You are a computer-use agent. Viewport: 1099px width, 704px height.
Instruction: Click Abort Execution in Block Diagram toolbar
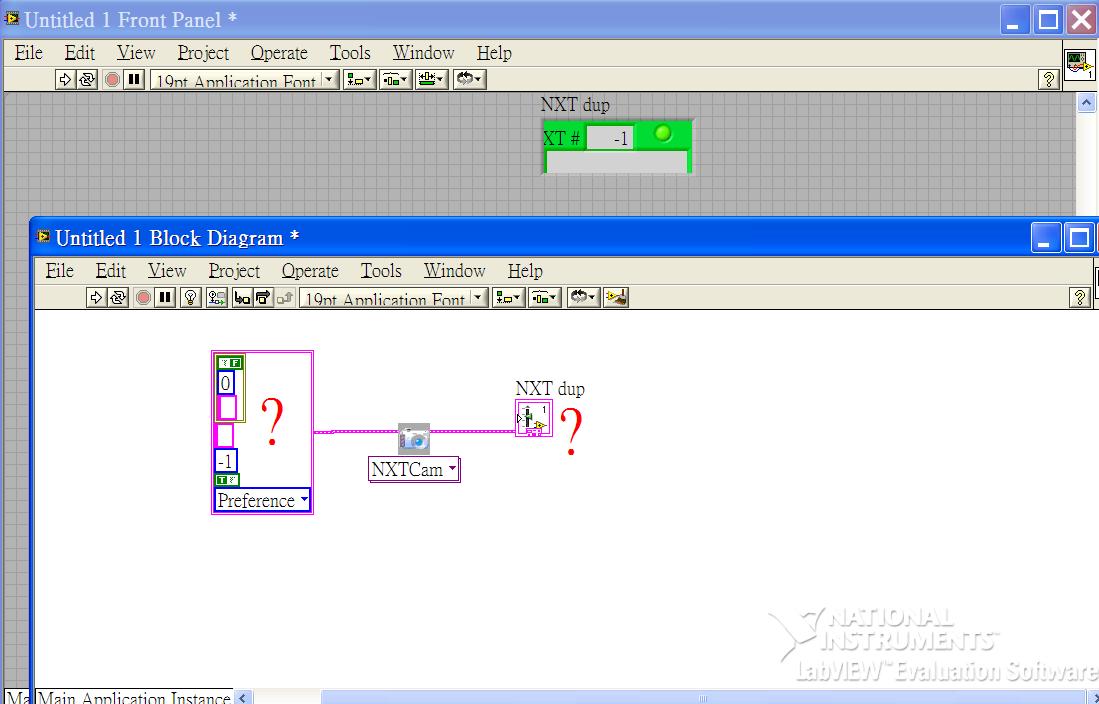(143, 297)
